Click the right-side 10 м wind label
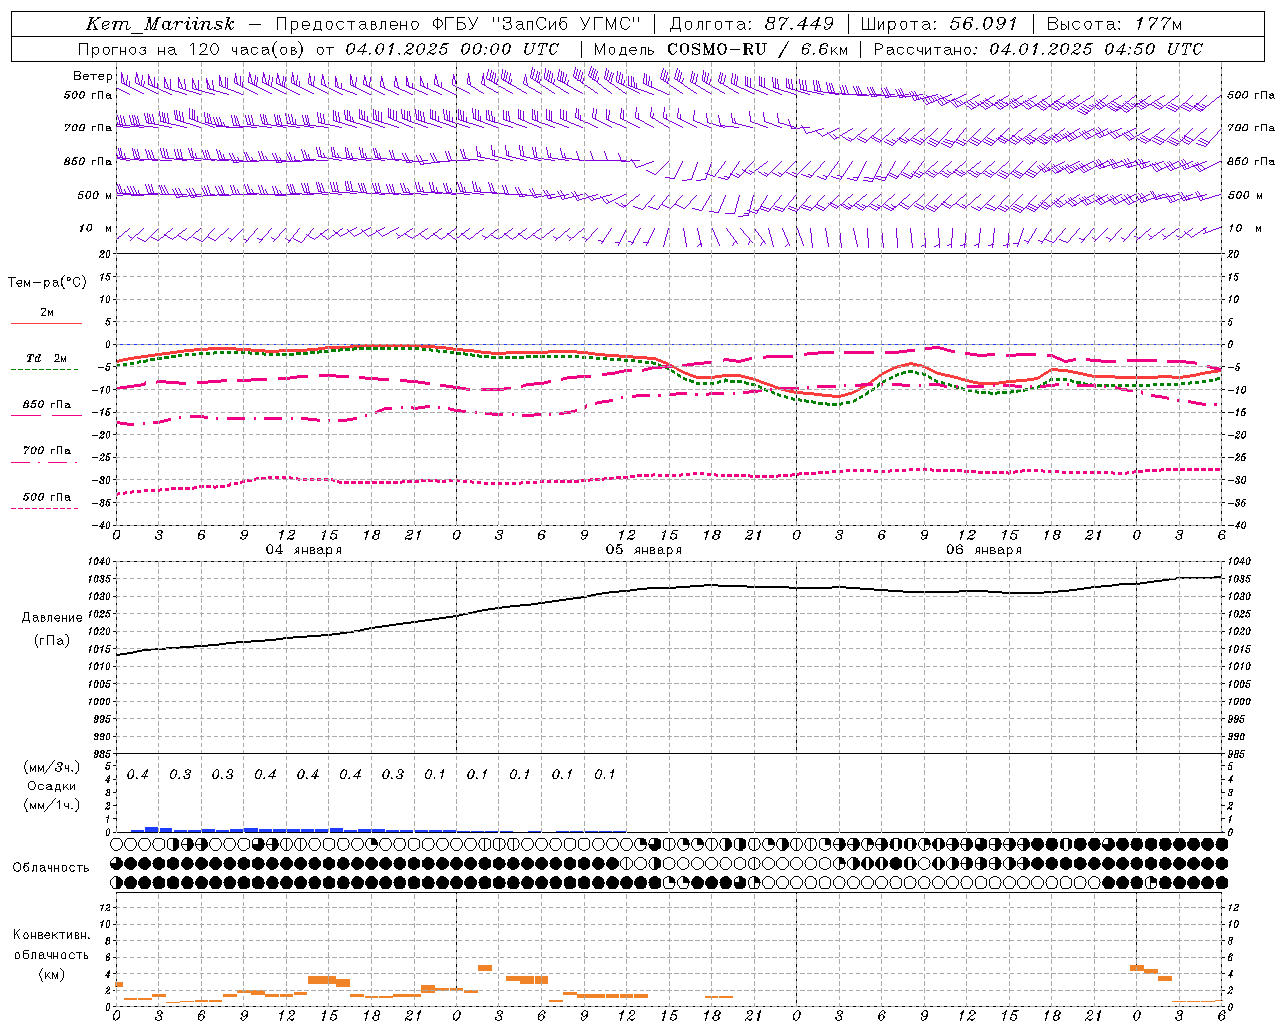Viewport: 1280px width, 1024px height. click(x=1243, y=228)
